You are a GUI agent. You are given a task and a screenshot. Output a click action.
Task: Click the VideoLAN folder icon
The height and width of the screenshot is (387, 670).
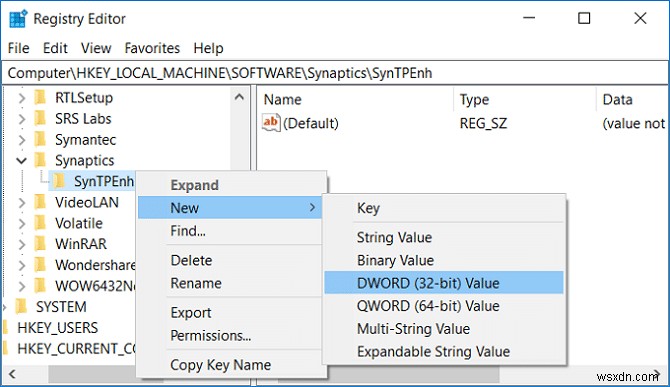pyautogui.click(x=40, y=202)
